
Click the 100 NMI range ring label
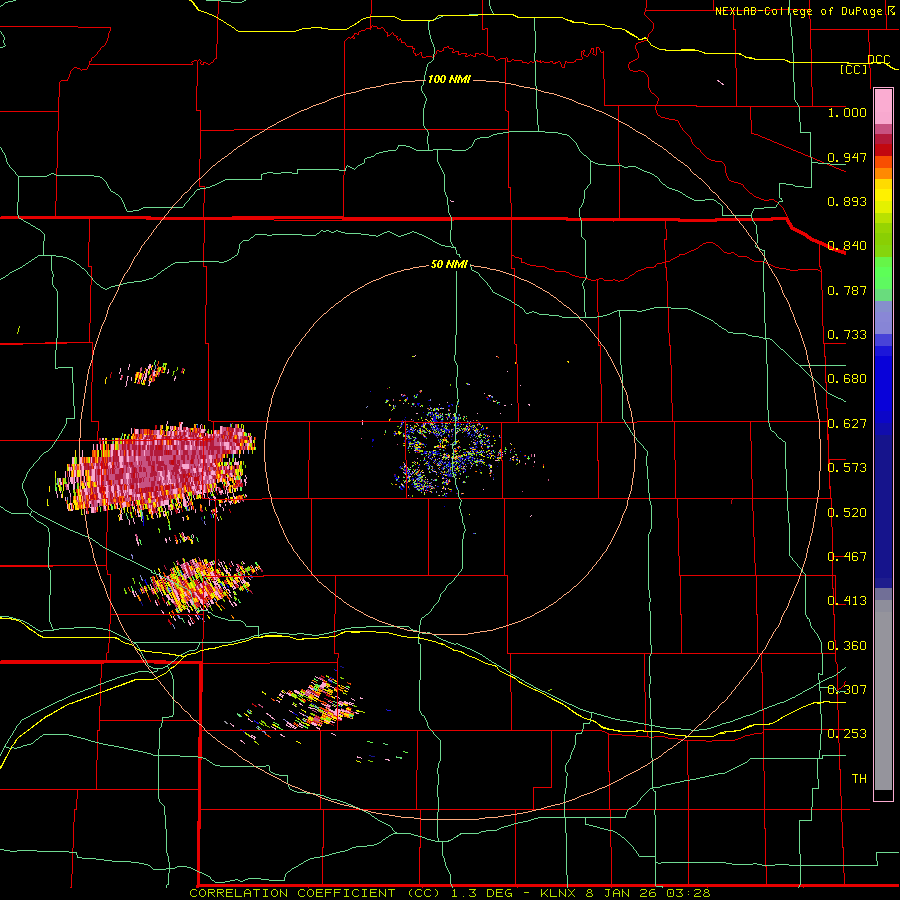(449, 79)
